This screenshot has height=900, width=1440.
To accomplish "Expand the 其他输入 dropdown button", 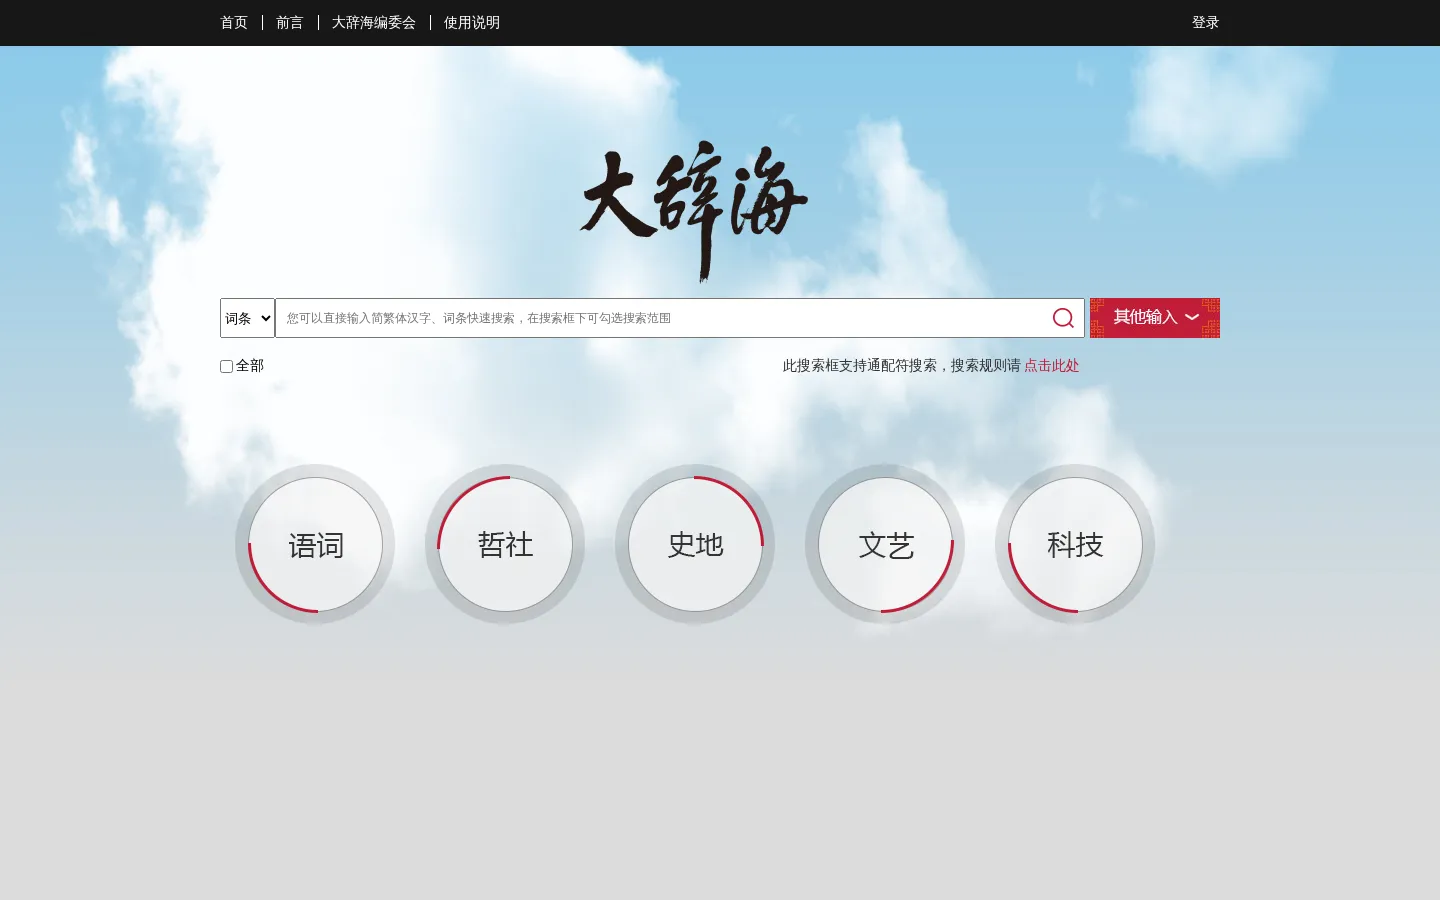I will (x=1155, y=318).
